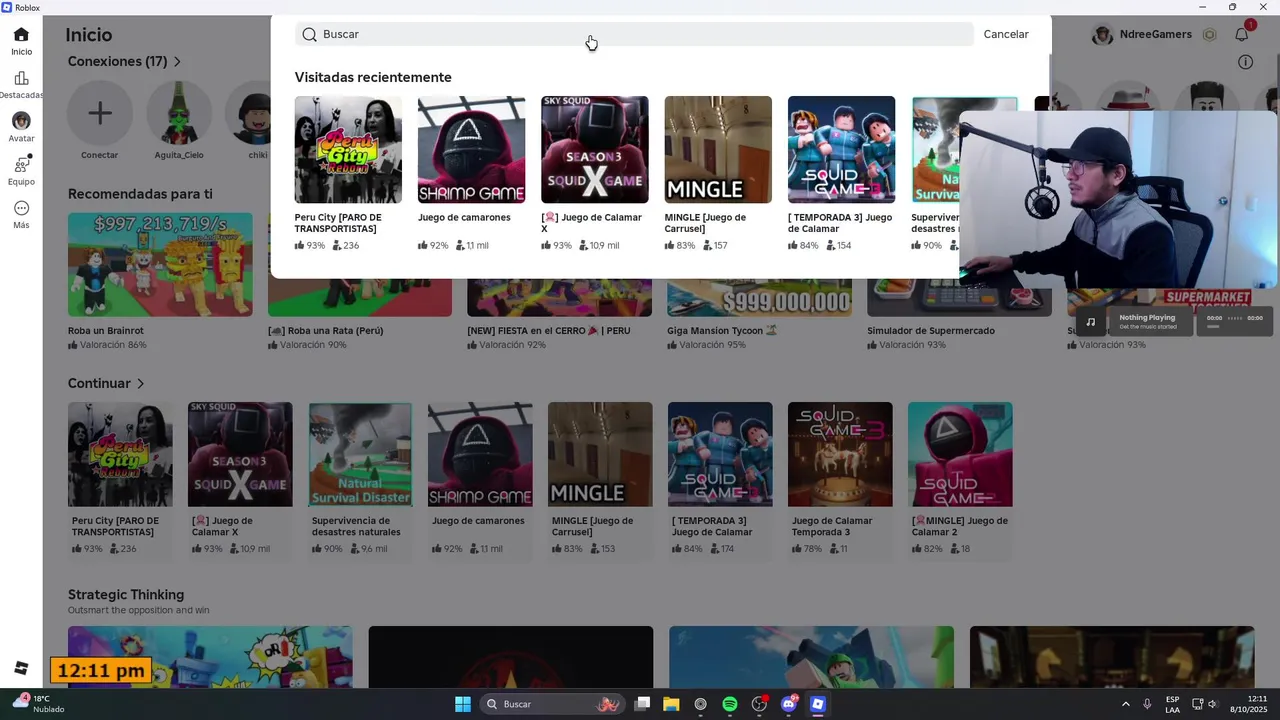Click the info icon in Conexiones row

point(1245,62)
